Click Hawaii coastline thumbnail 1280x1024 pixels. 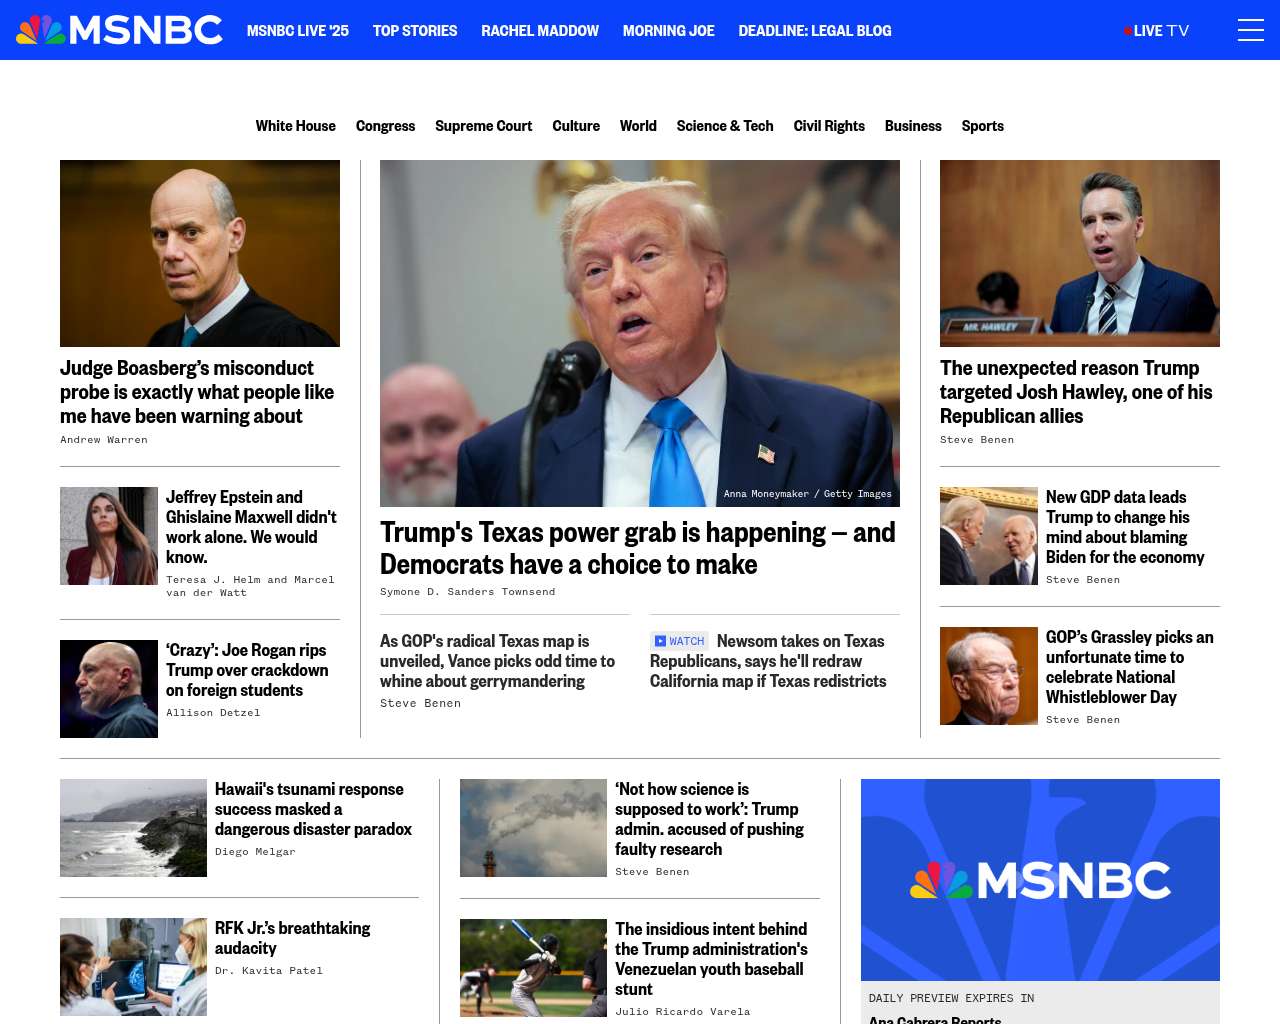coord(133,828)
